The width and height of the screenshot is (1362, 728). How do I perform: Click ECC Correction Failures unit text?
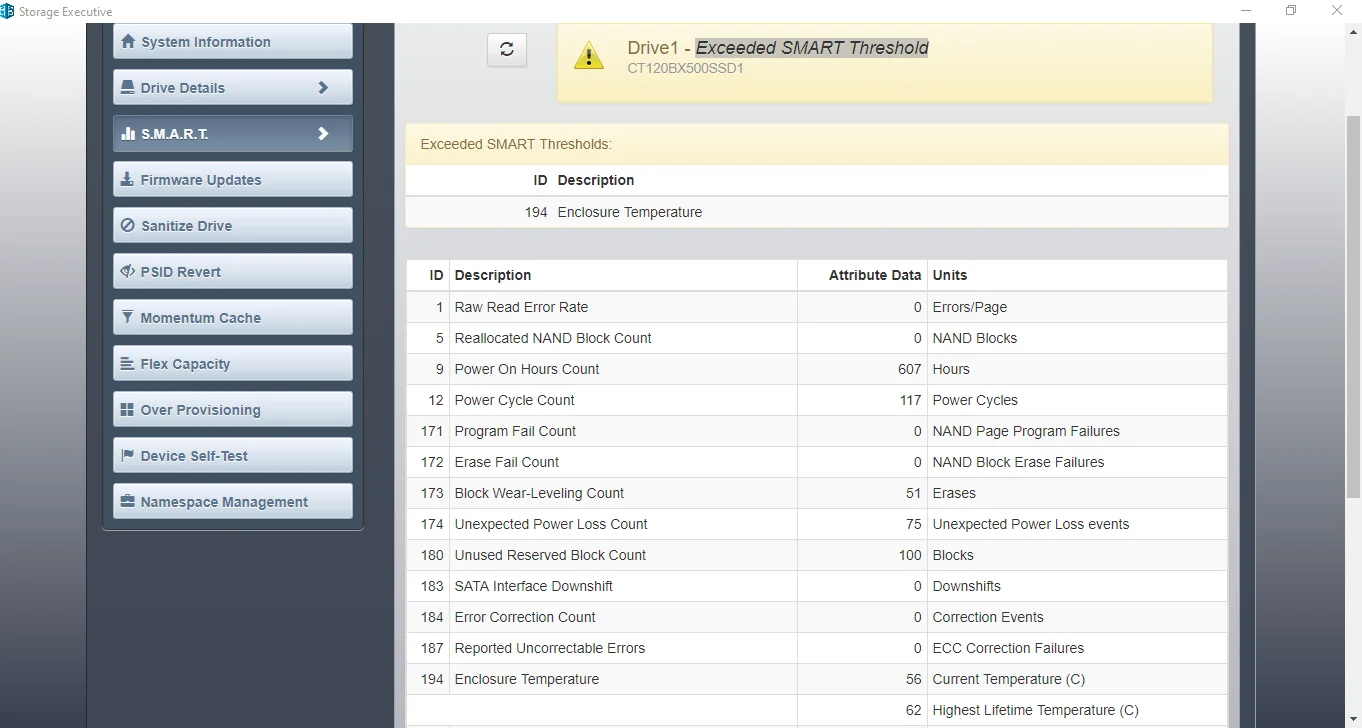click(1008, 648)
